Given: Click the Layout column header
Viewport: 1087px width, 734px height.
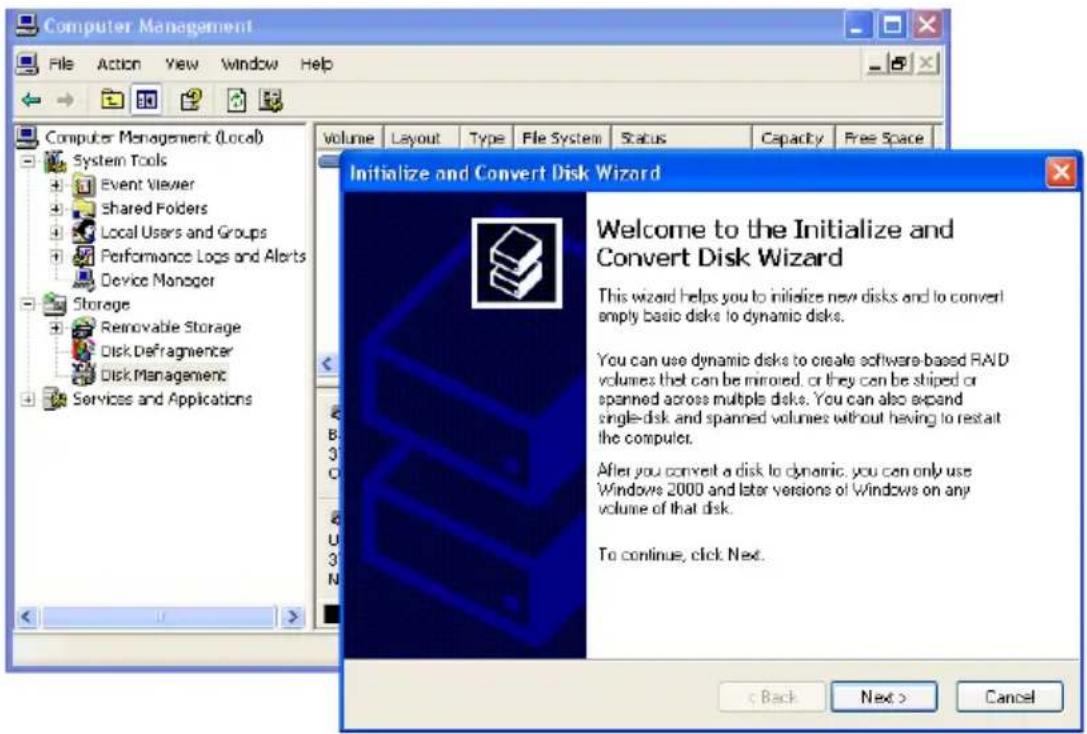Looking at the screenshot, I should pyautogui.click(x=420, y=138).
